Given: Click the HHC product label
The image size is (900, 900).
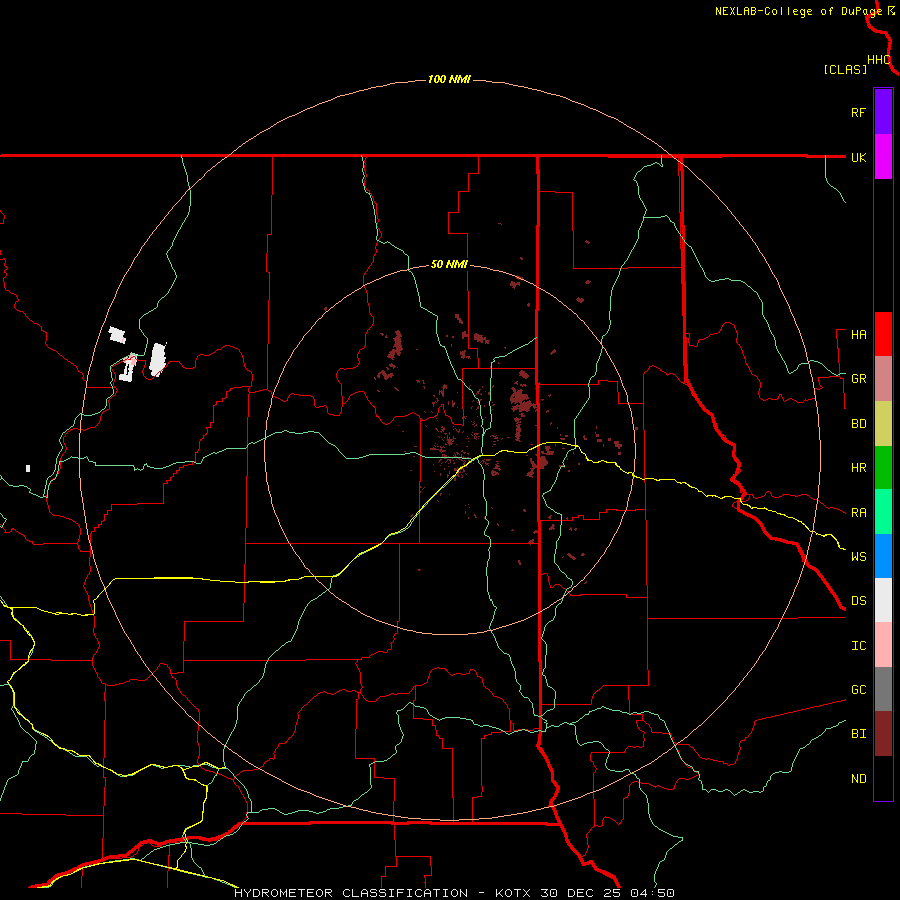Looking at the screenshot, I should pyautogui.click(x=879, y=60).
